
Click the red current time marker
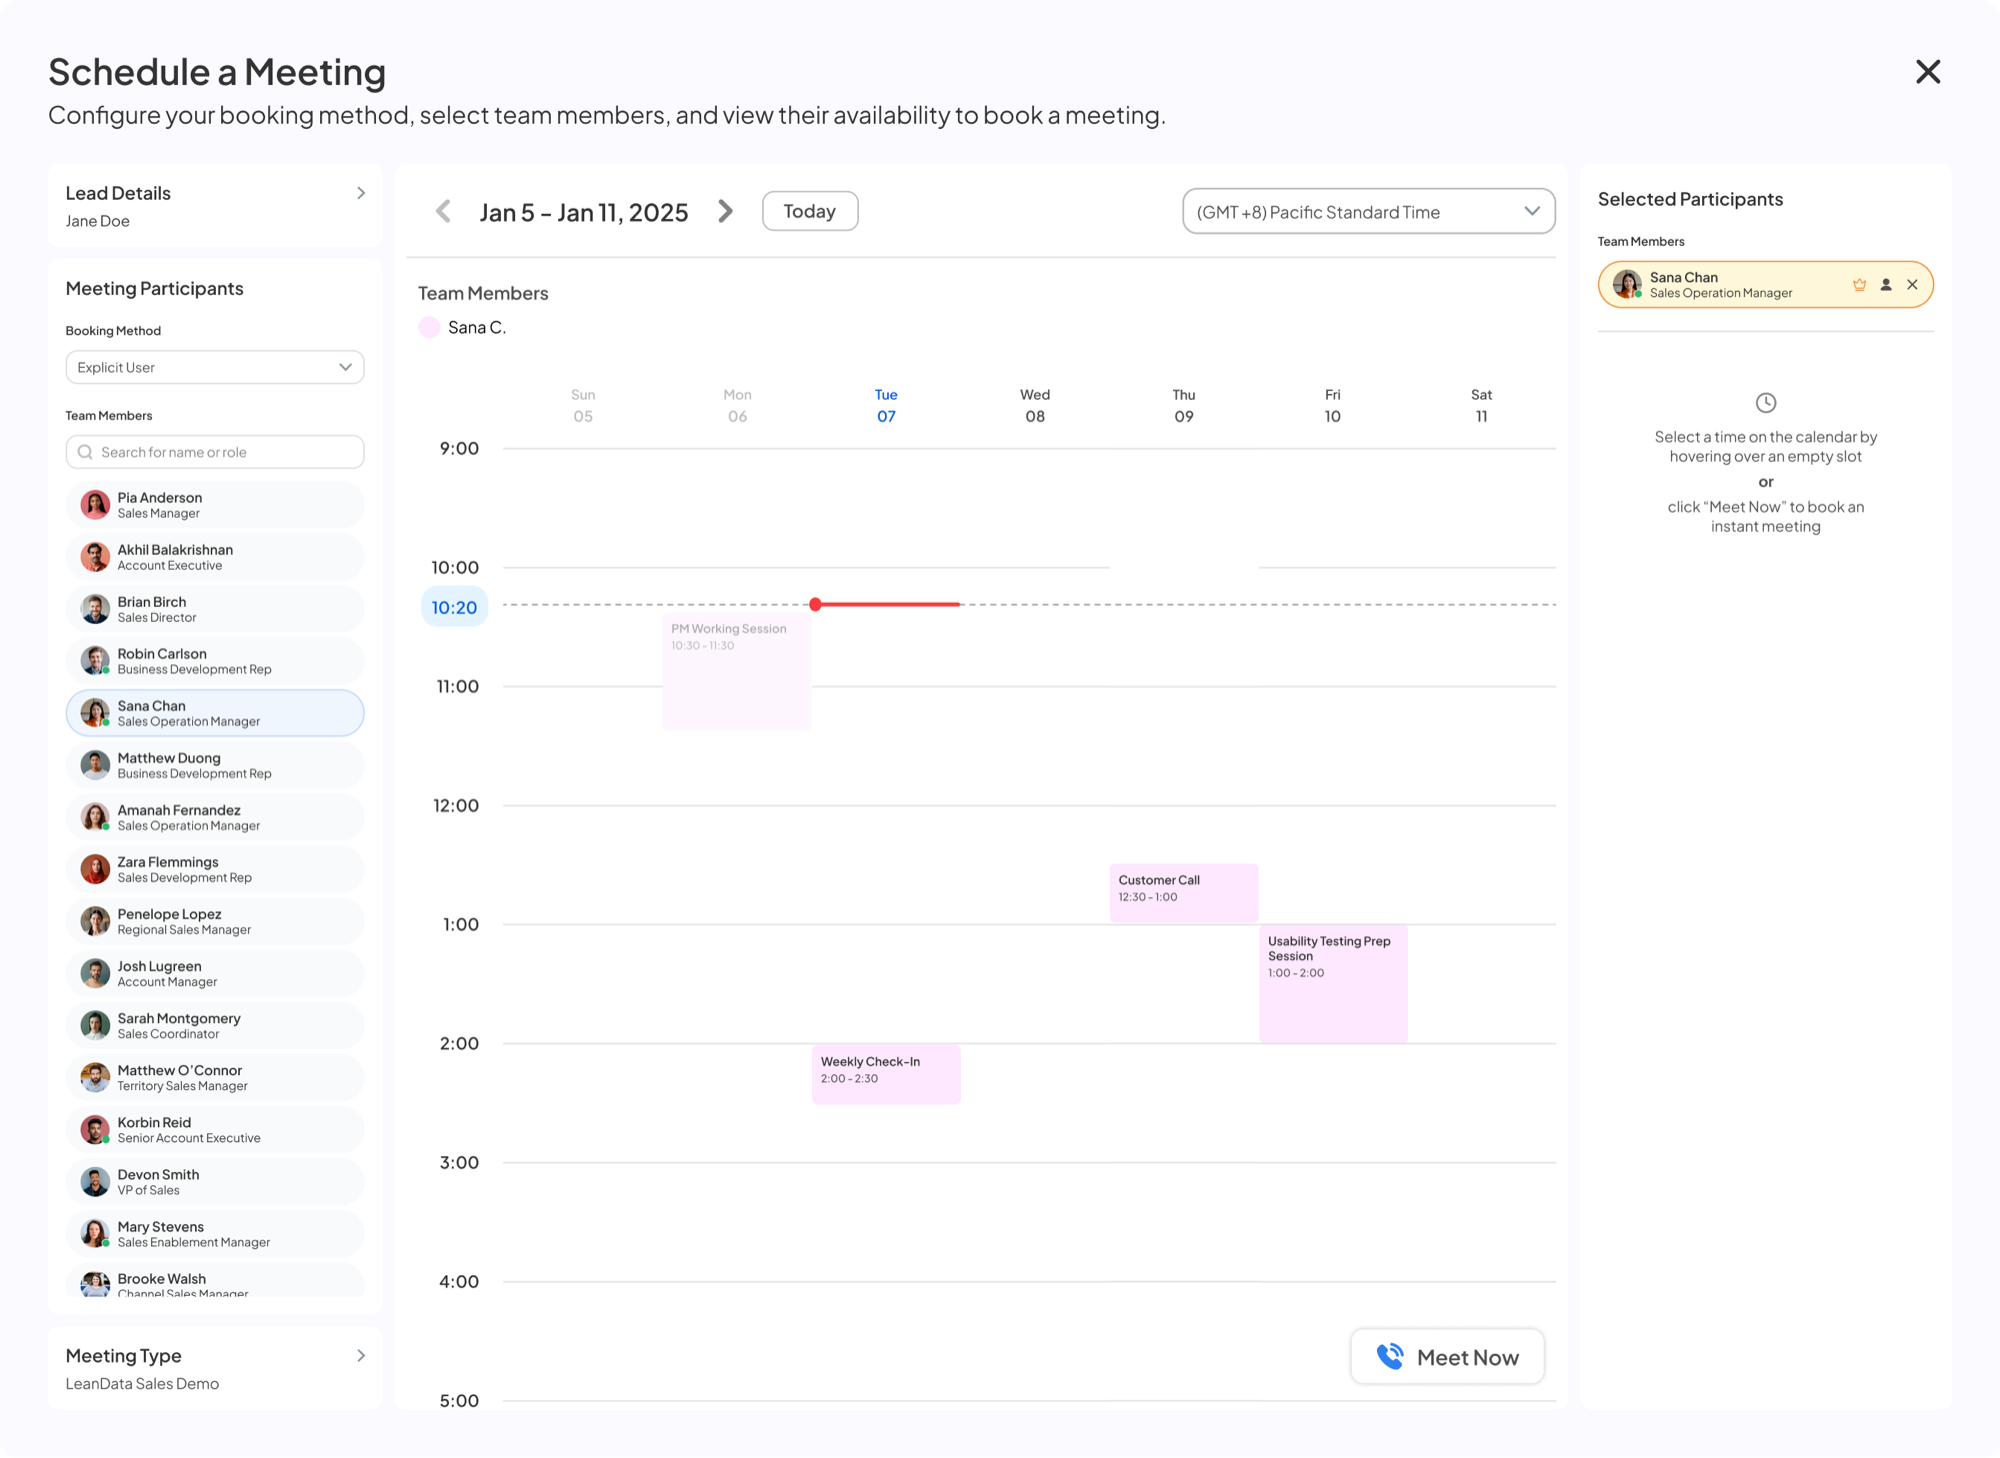click(x=816, y=604)
